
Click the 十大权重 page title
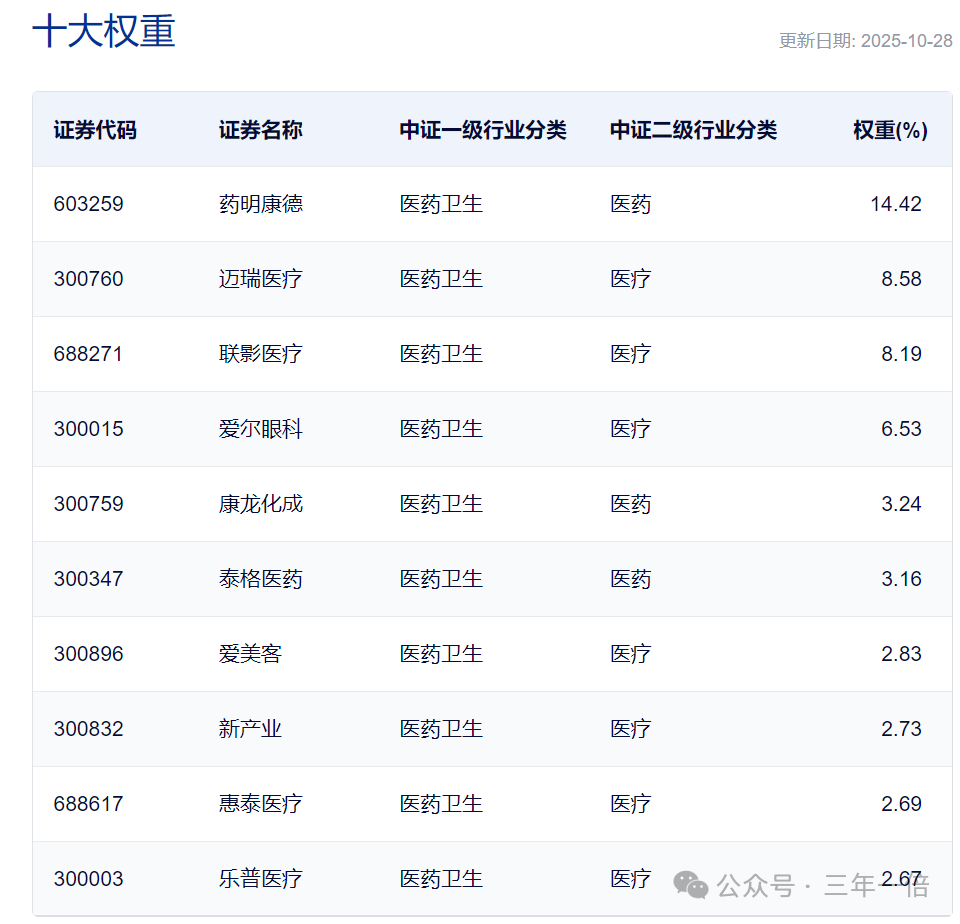point(103,33)
